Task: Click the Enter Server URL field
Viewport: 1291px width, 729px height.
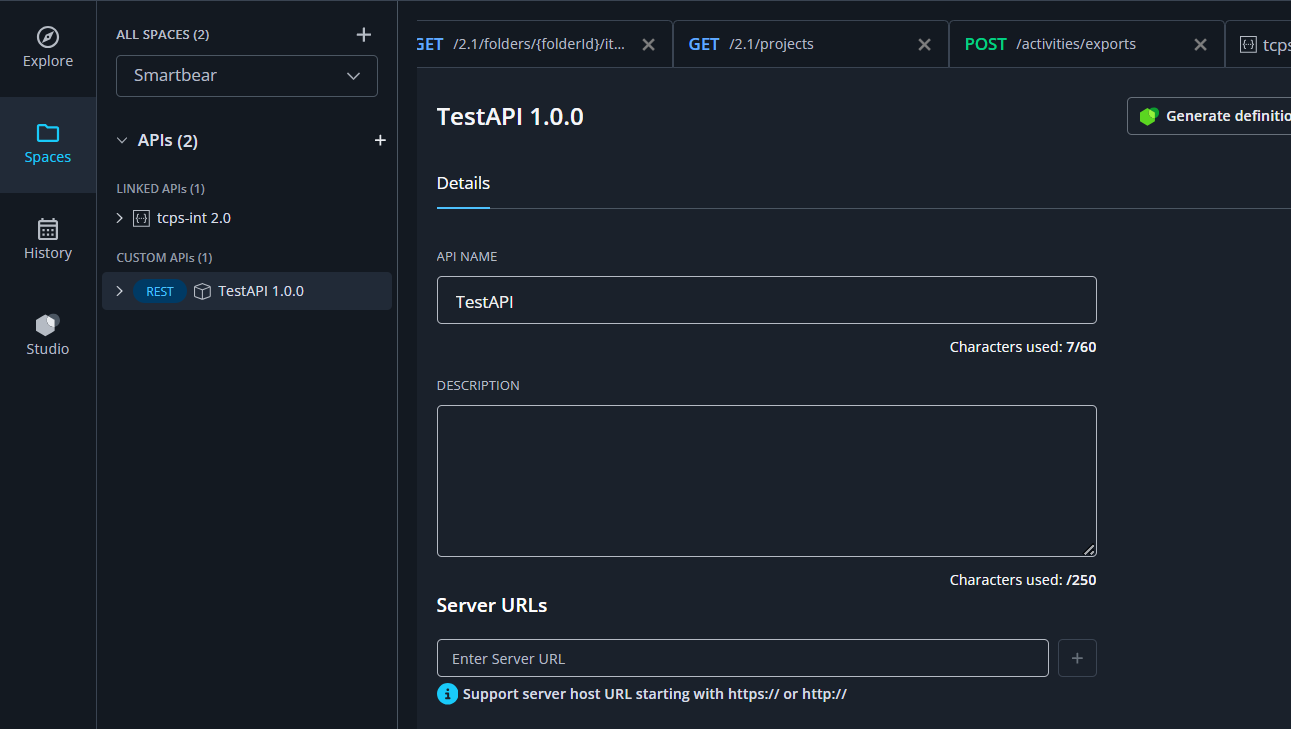Action: tap(742, 658)
